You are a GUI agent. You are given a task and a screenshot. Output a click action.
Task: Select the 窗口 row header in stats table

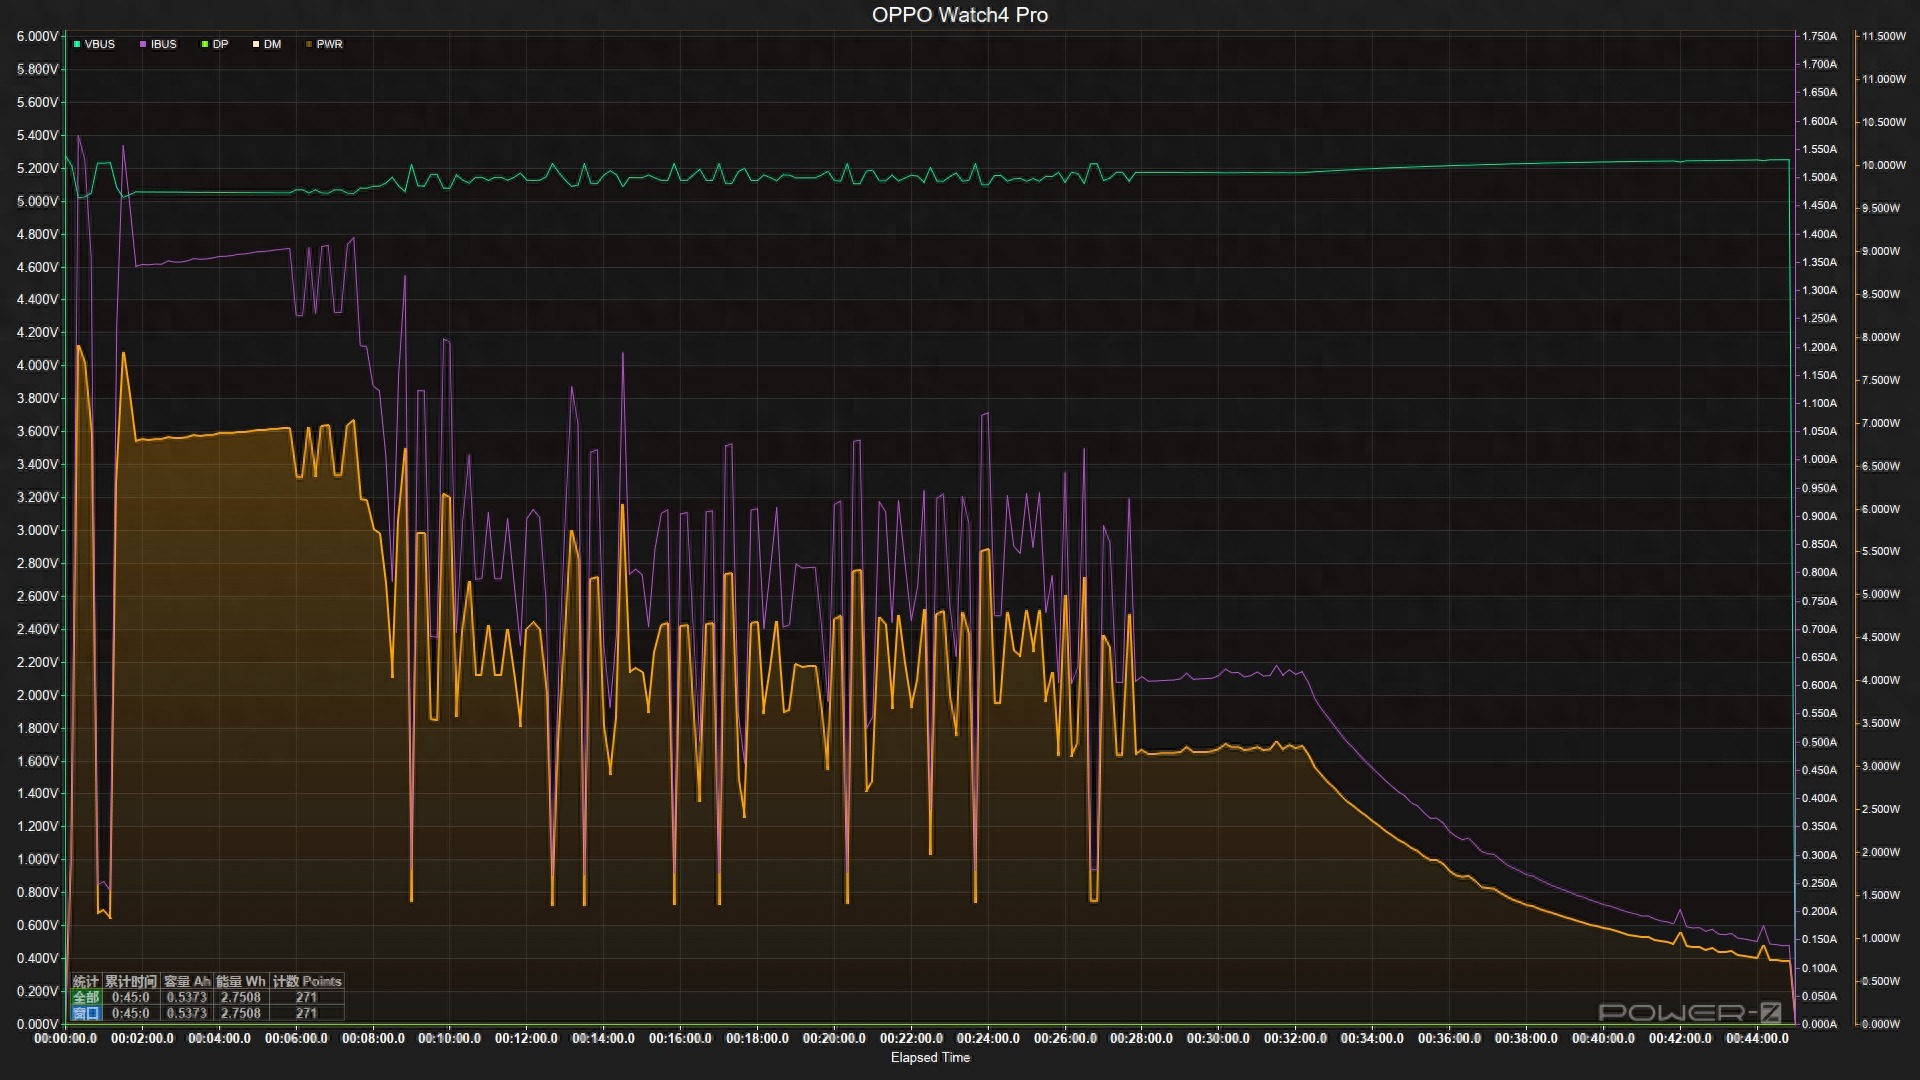(86, 1013)
